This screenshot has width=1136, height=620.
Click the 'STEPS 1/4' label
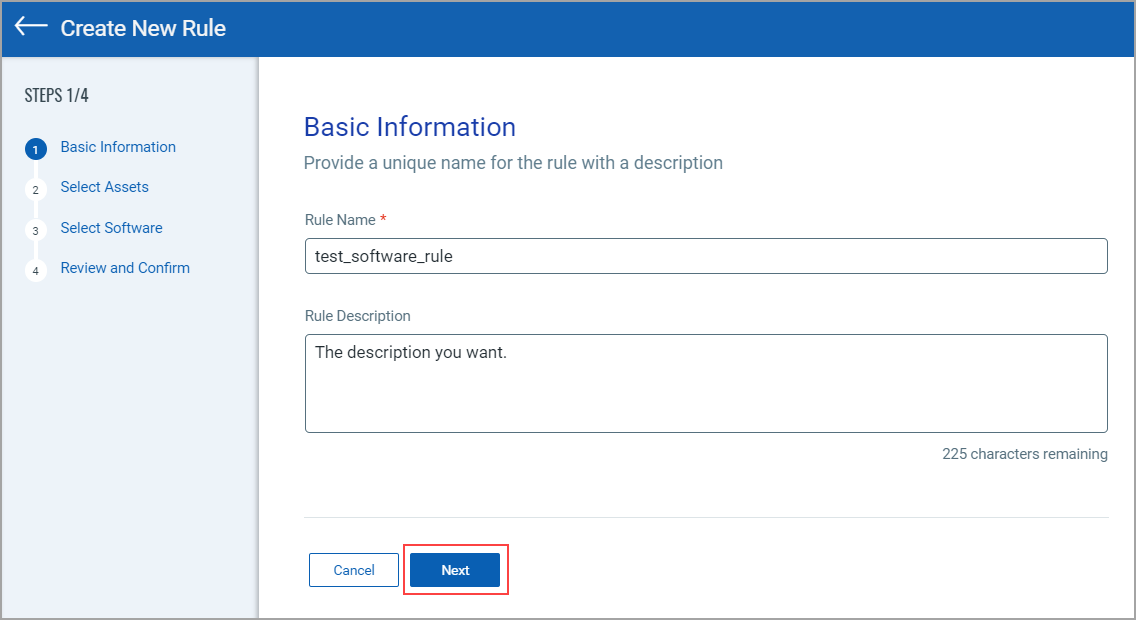[57, 95]
